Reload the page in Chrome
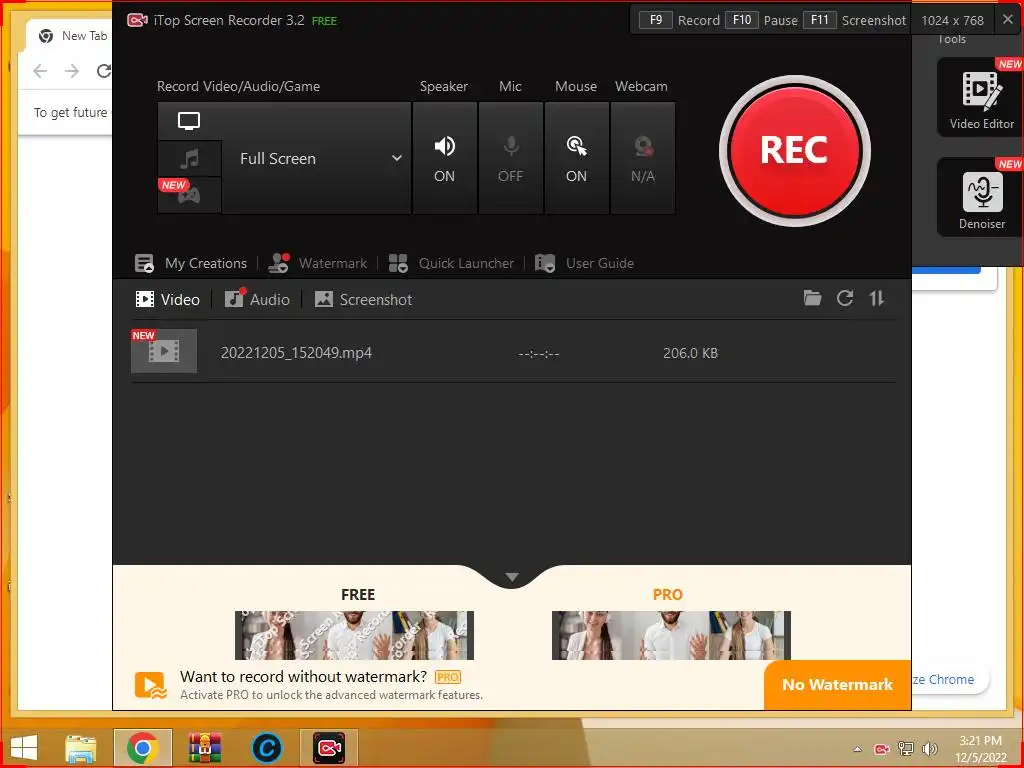This screenshot has height=768, width=1024. [103, 71]
